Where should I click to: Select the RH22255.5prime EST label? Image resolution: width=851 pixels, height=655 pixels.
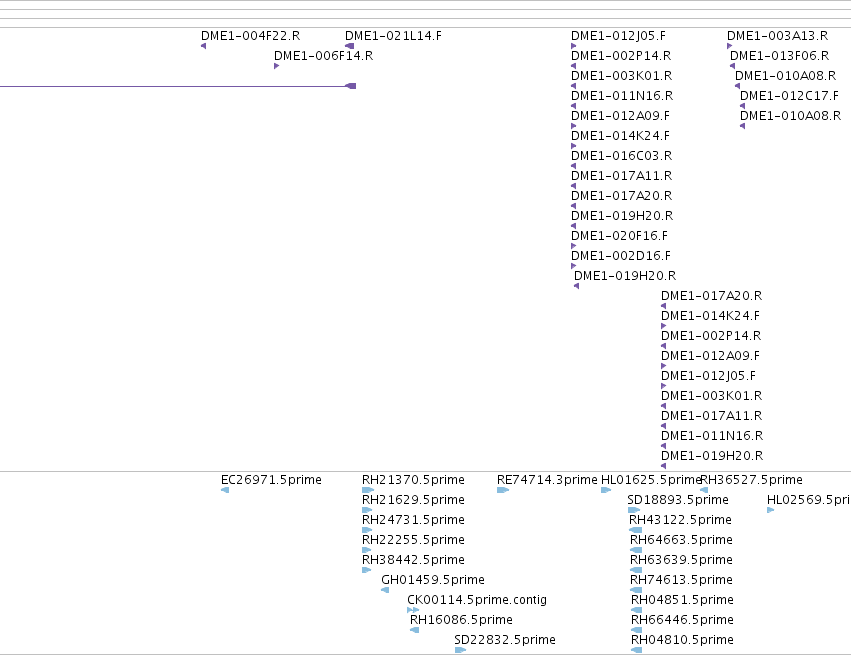pyautogui.click(x=413, y=540)
